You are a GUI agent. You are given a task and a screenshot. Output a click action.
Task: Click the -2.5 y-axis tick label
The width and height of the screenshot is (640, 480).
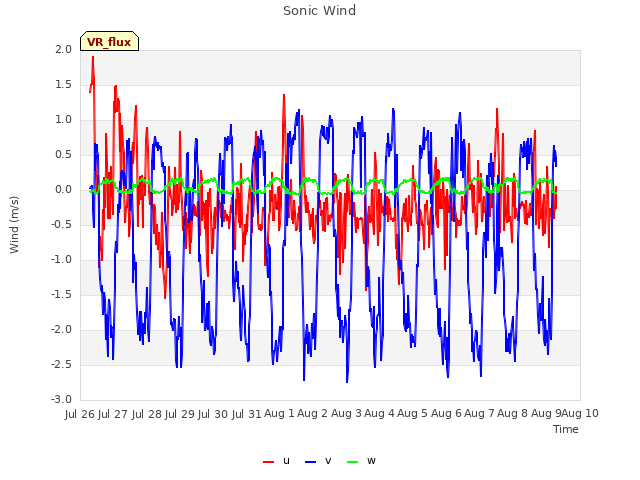[61, 364]
